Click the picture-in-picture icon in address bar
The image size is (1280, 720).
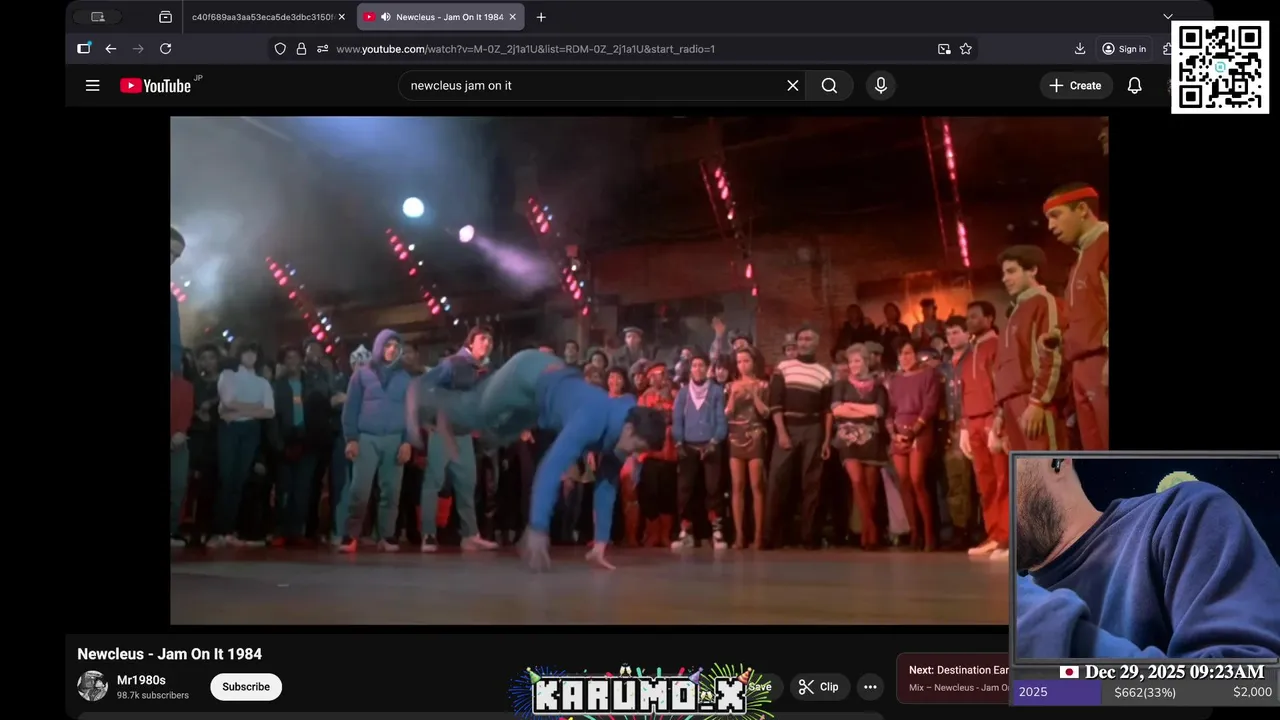[x=944, y=49]
